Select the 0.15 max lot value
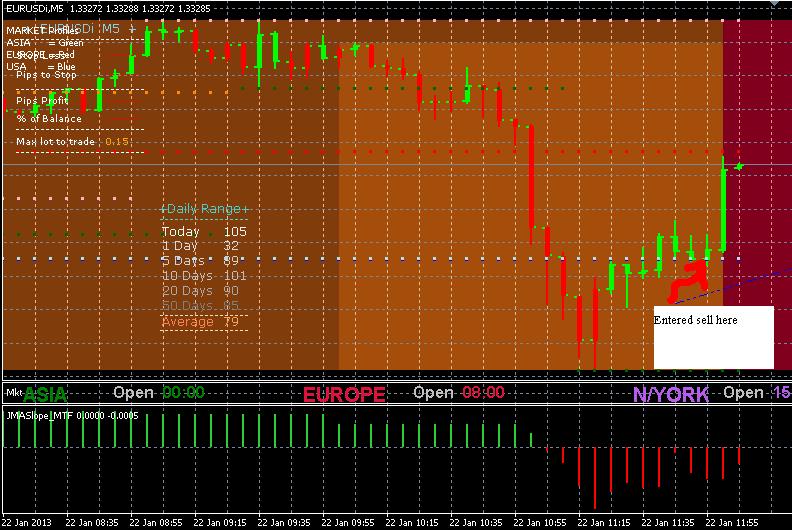The width and height of the screenshot is (792, 530). click(117, 141)
